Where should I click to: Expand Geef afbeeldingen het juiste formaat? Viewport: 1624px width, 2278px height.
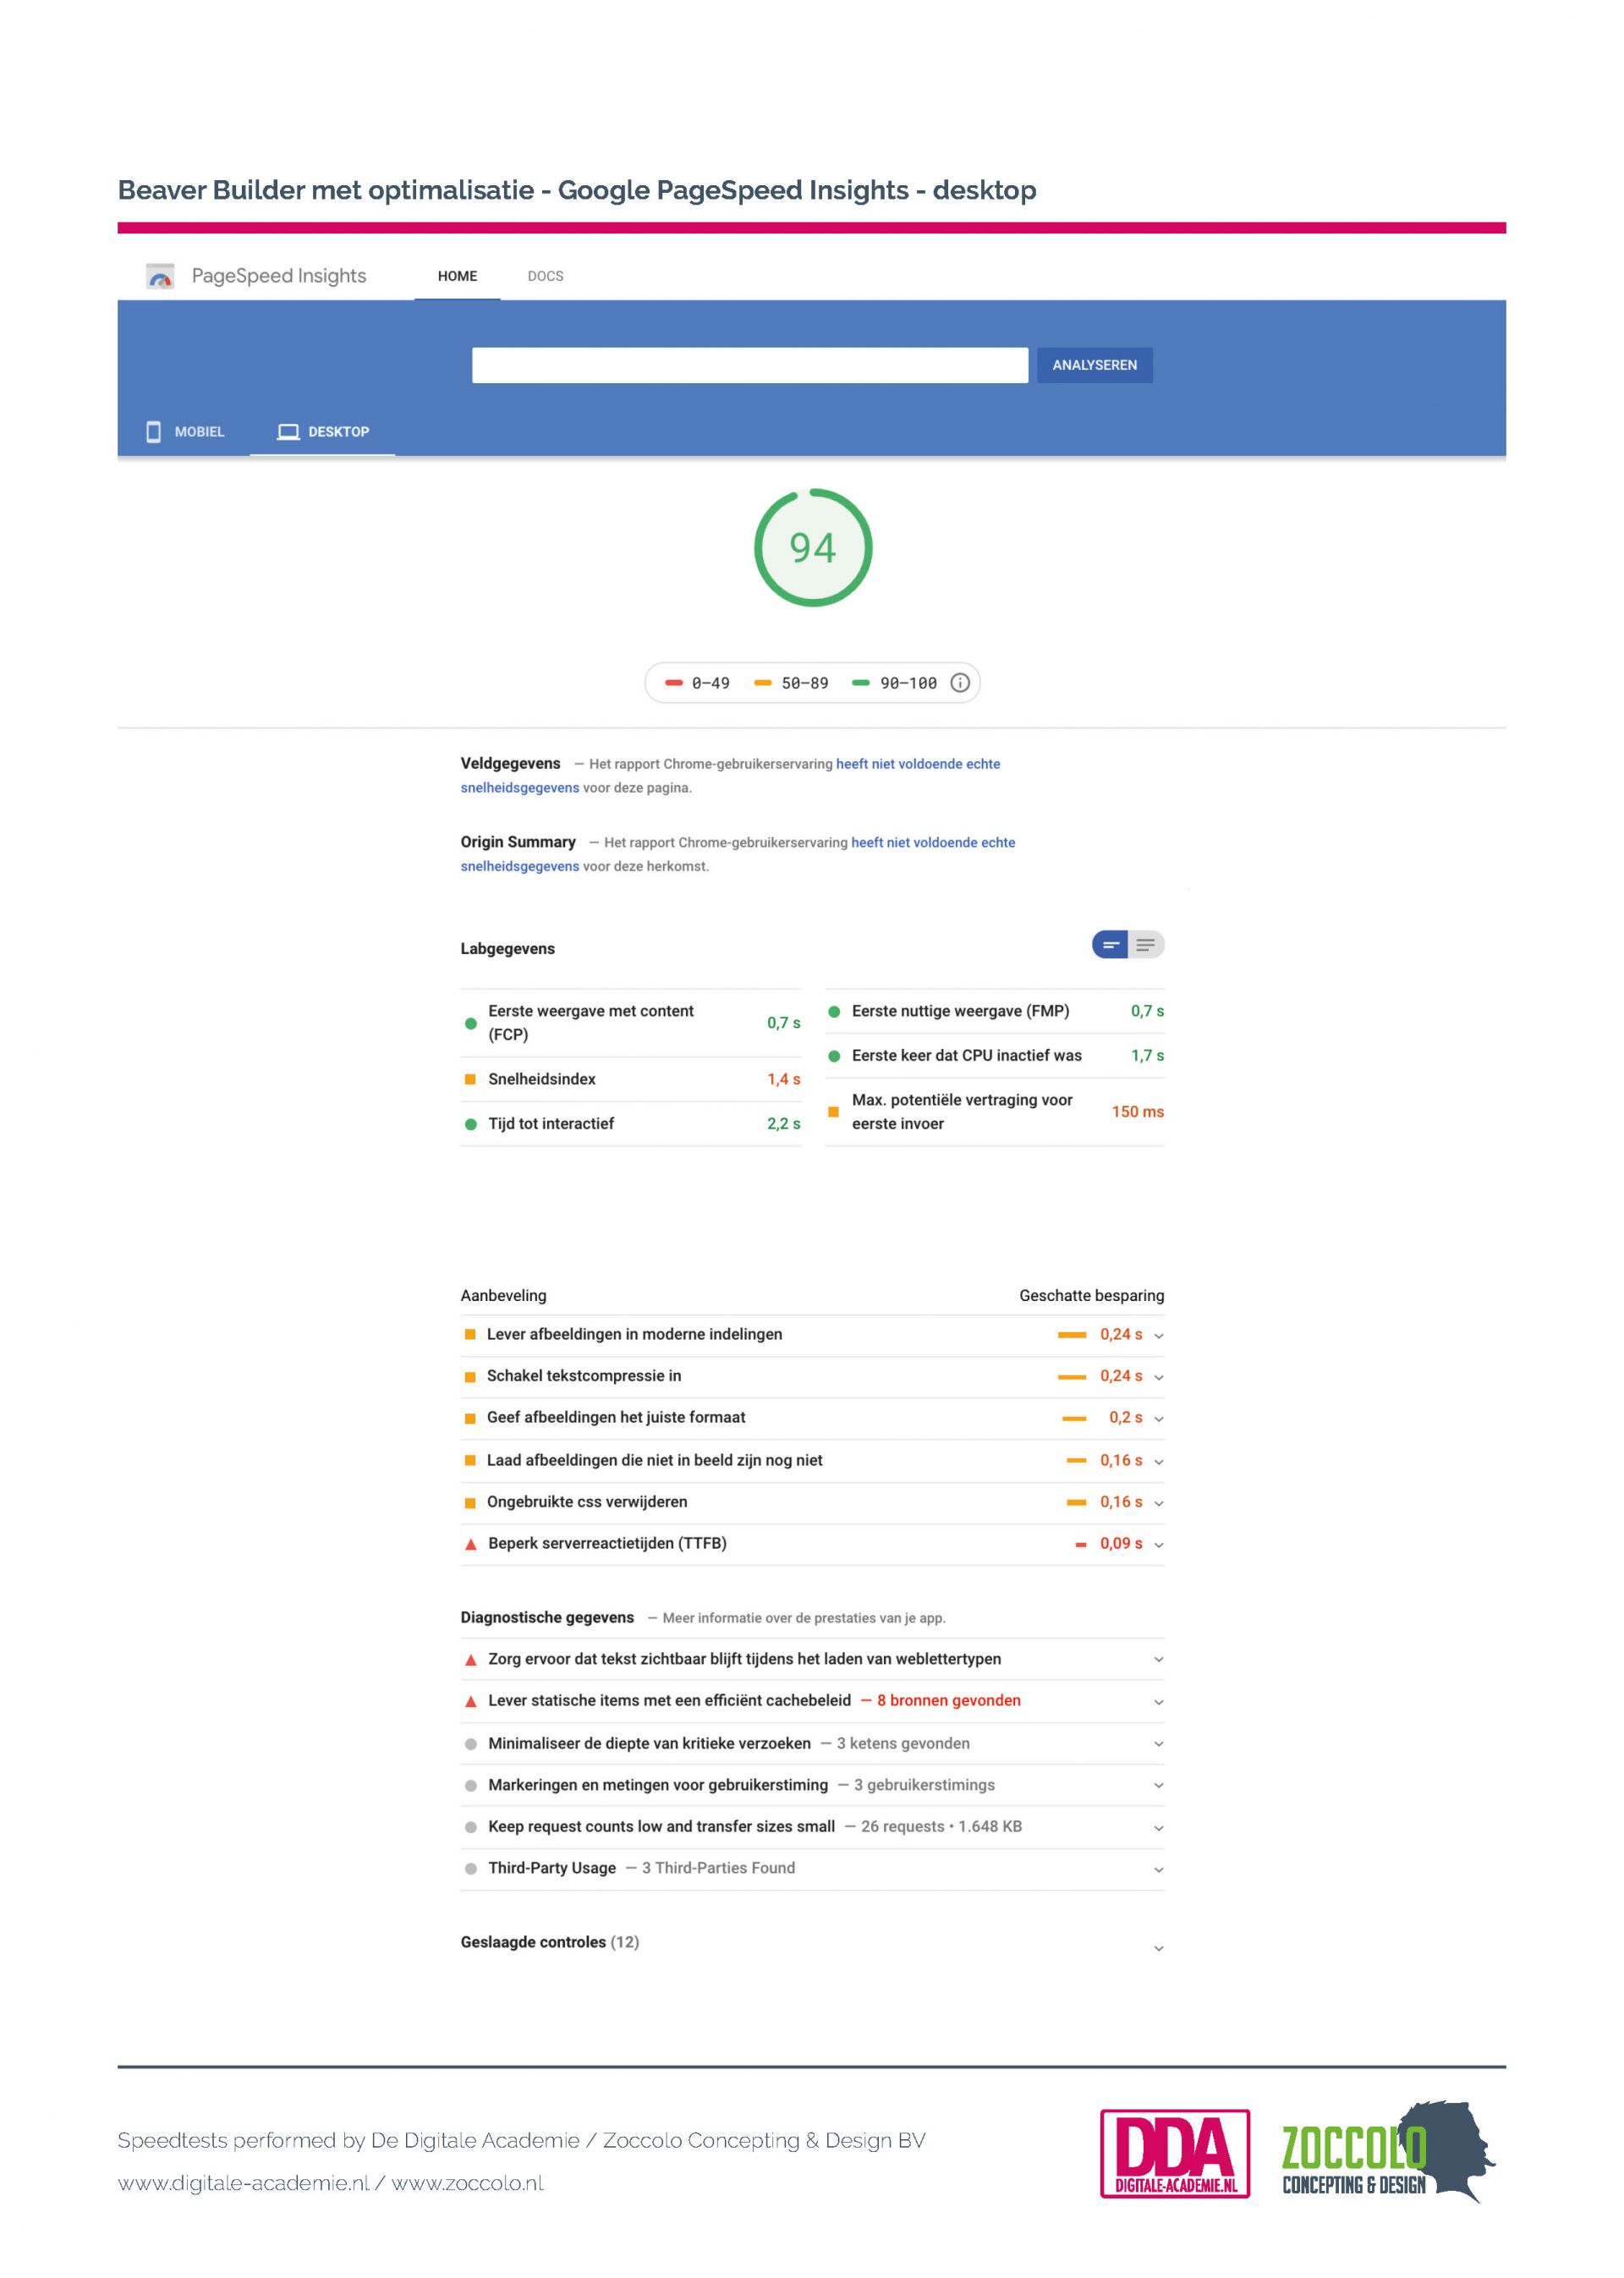[1159, 1419]
